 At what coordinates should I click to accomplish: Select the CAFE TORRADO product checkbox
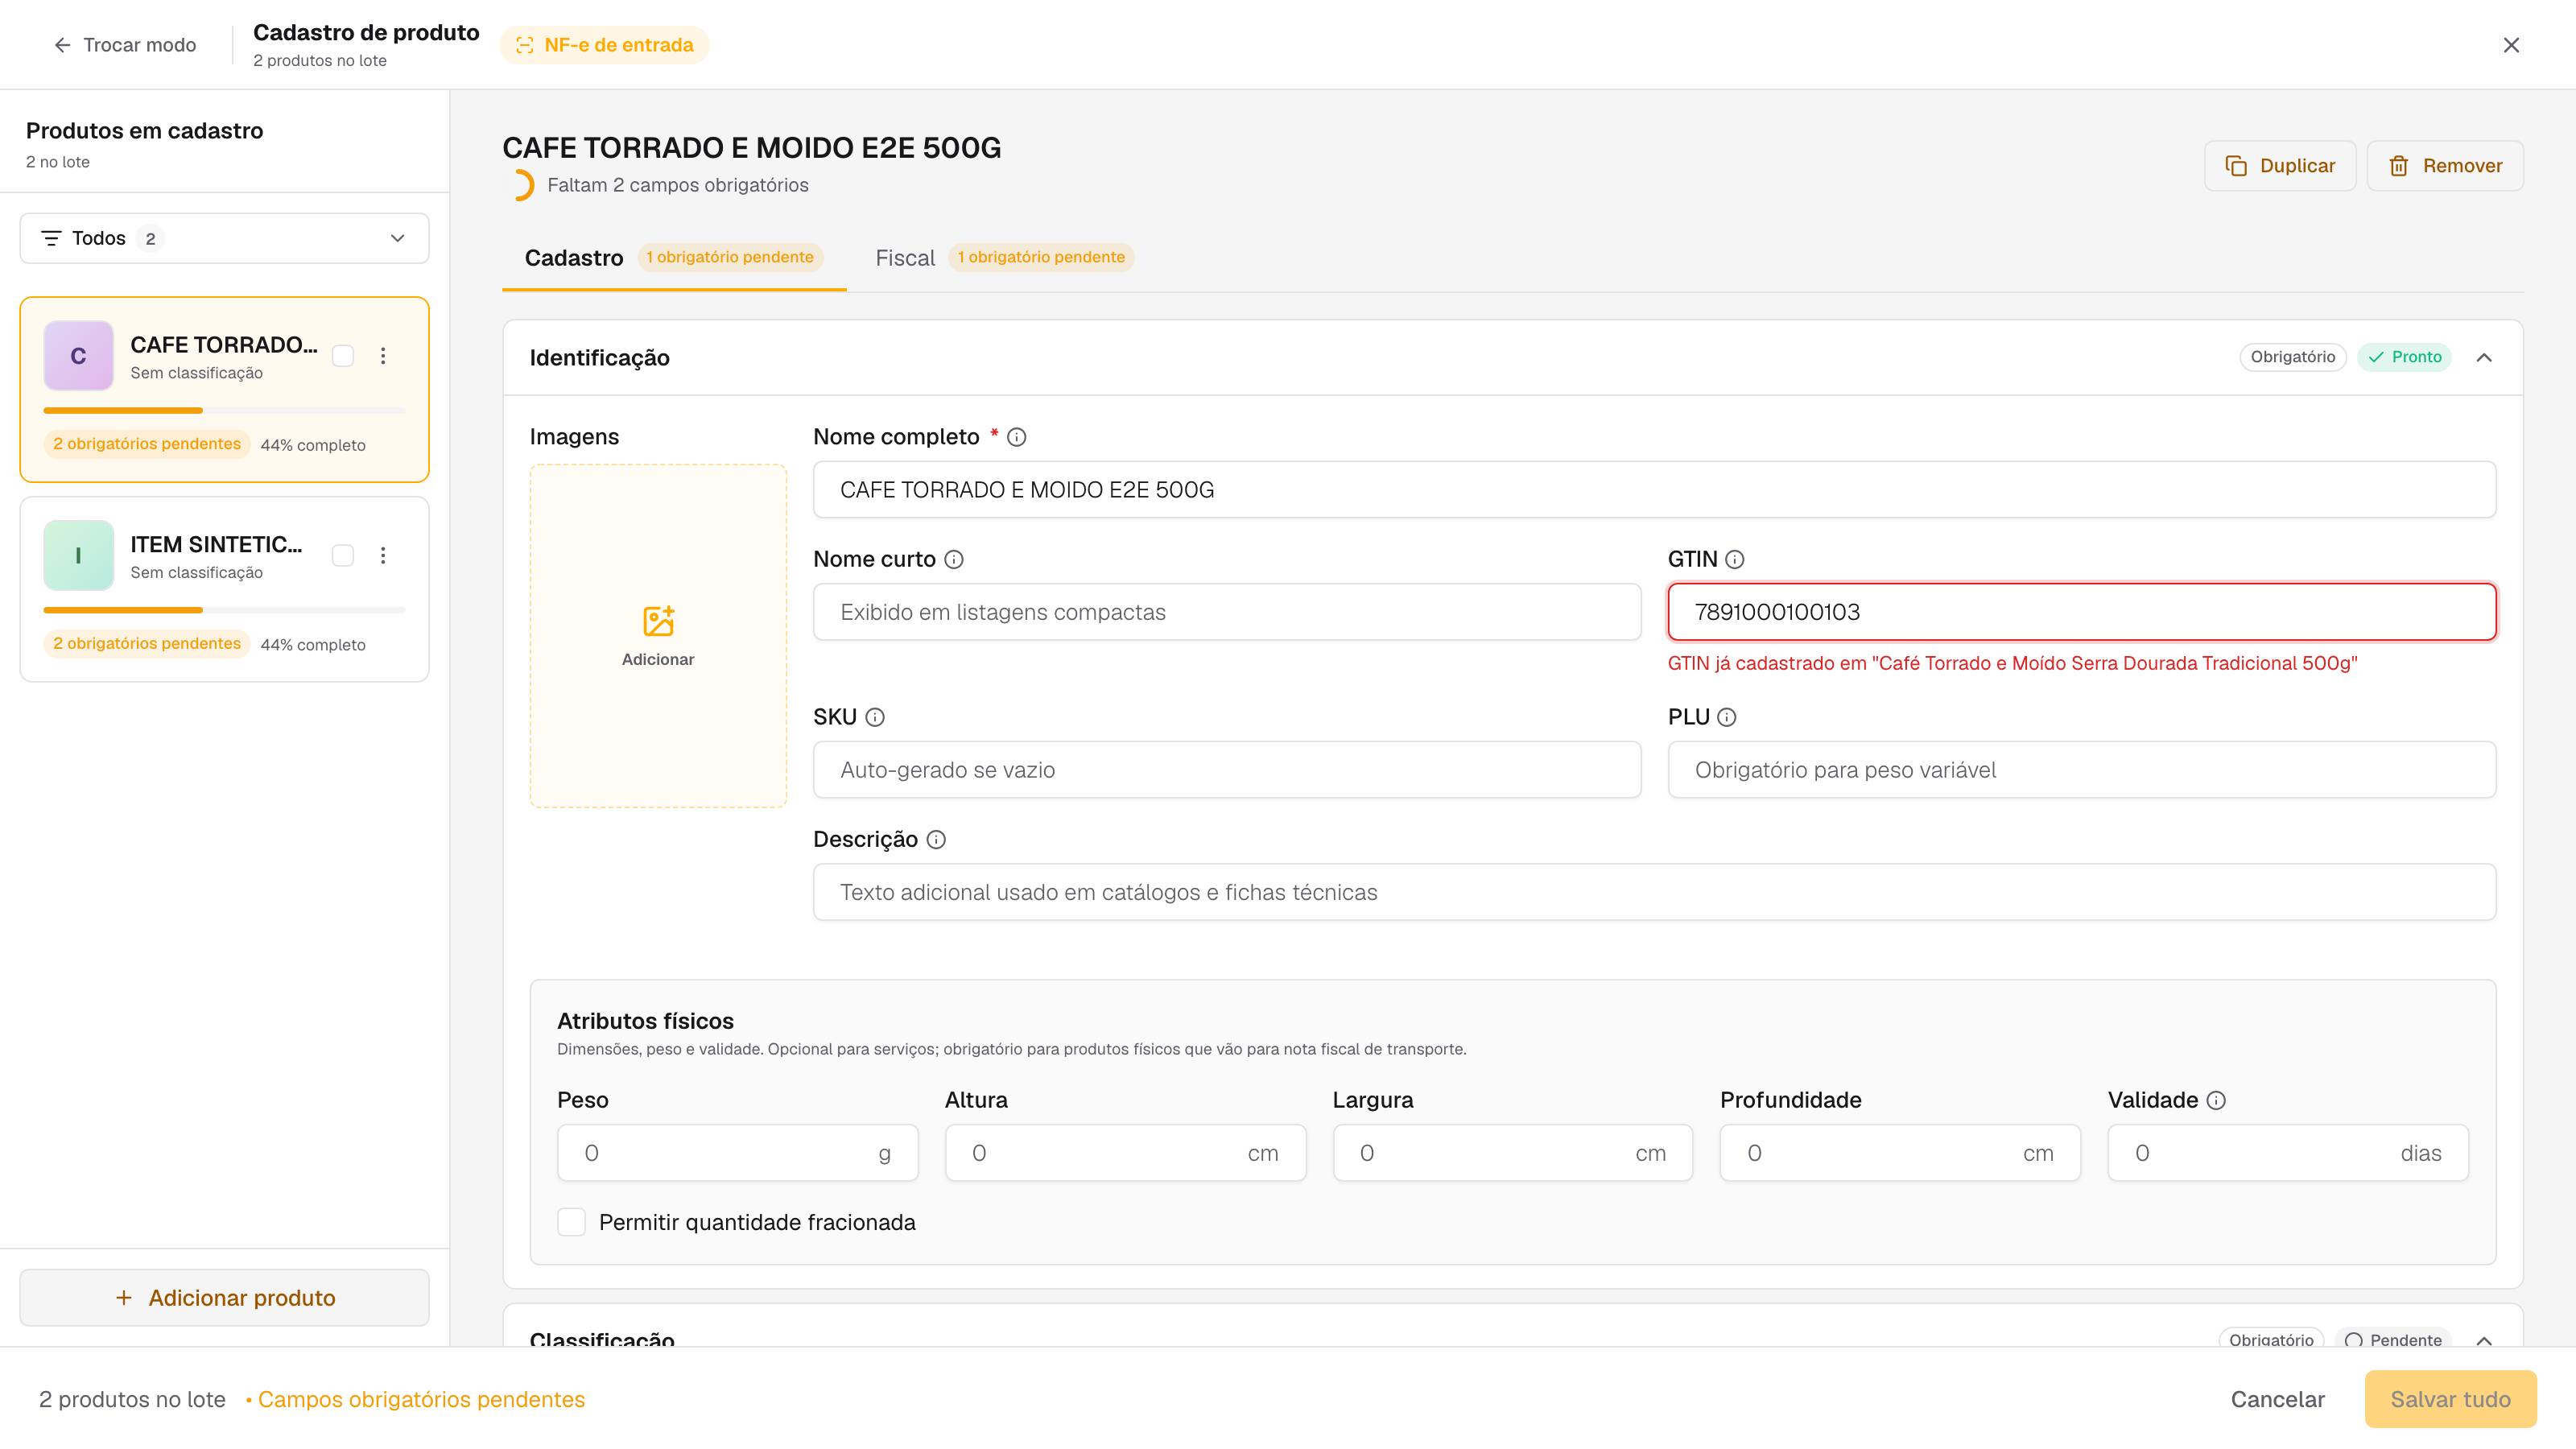click(x=343, y=356)
